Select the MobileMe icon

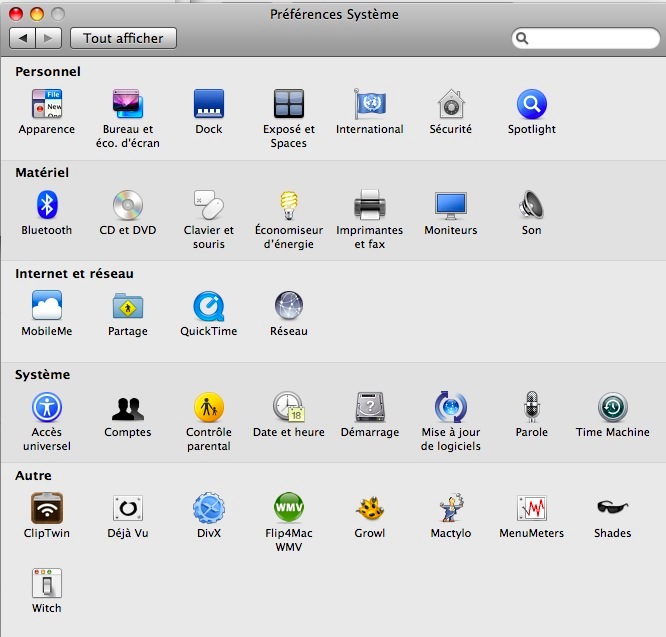click(47, 307)
